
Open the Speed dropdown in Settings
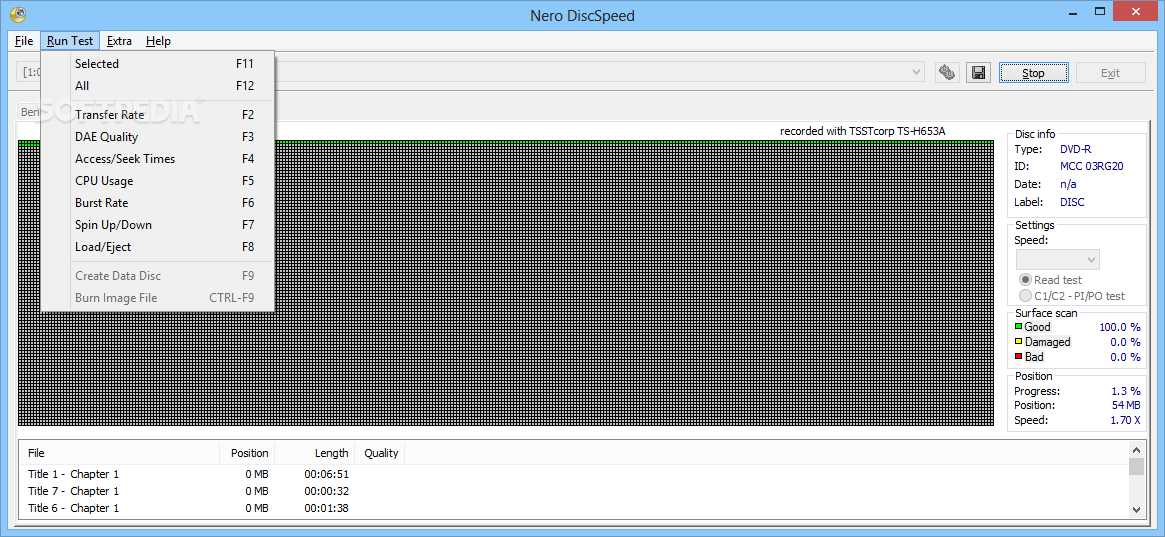[1057, 259]
